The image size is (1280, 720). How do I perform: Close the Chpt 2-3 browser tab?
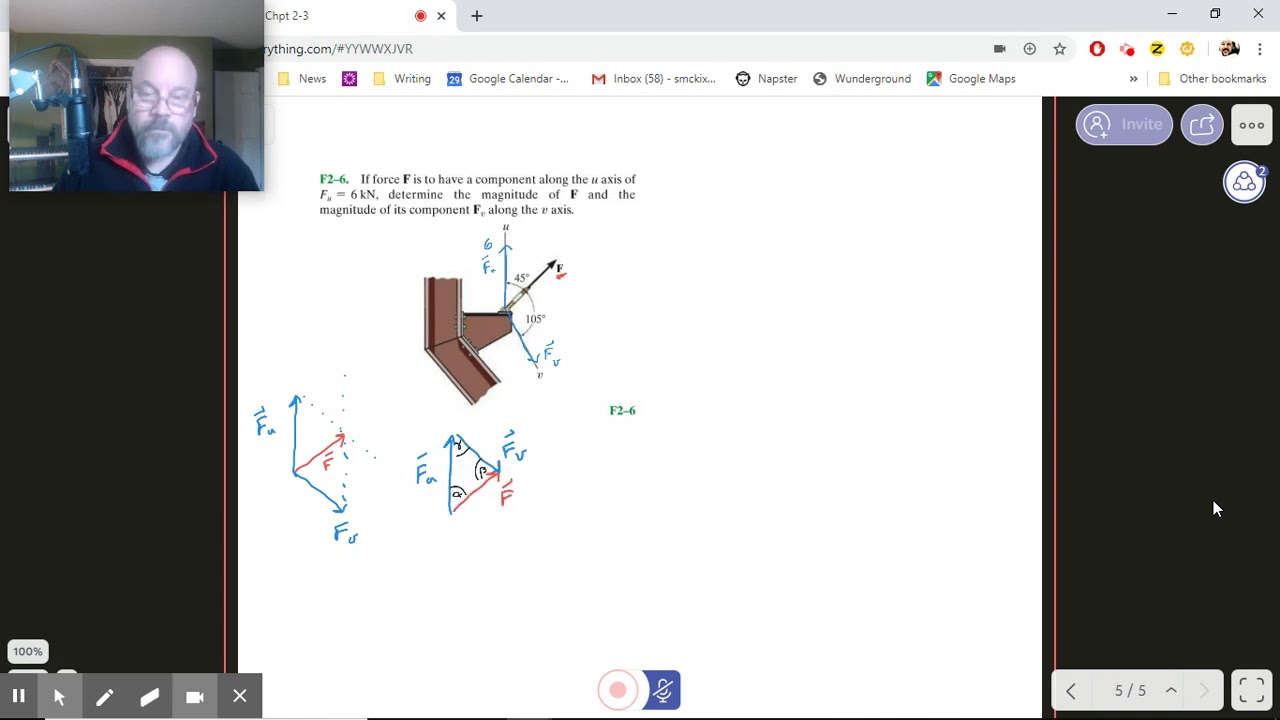(441, 16)
